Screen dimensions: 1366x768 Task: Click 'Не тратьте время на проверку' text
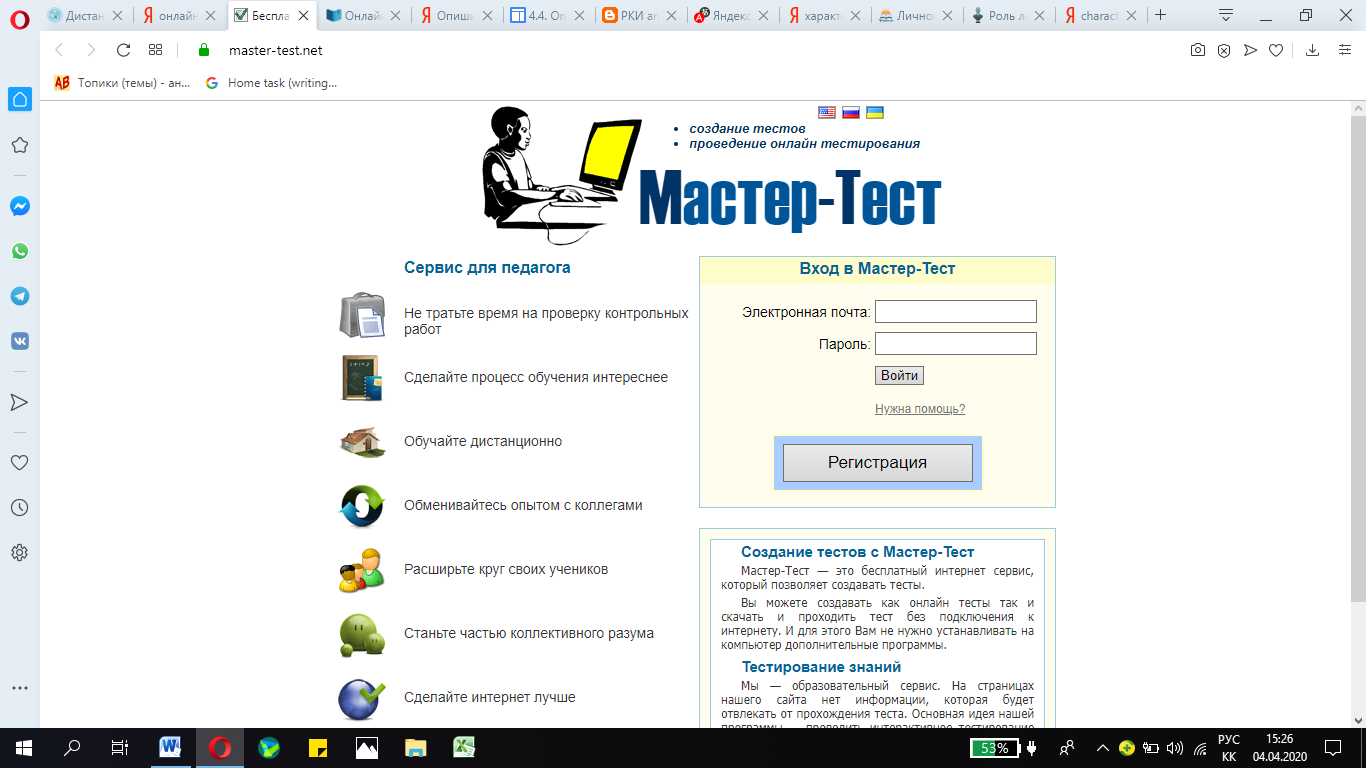click(x=546, y=321)
